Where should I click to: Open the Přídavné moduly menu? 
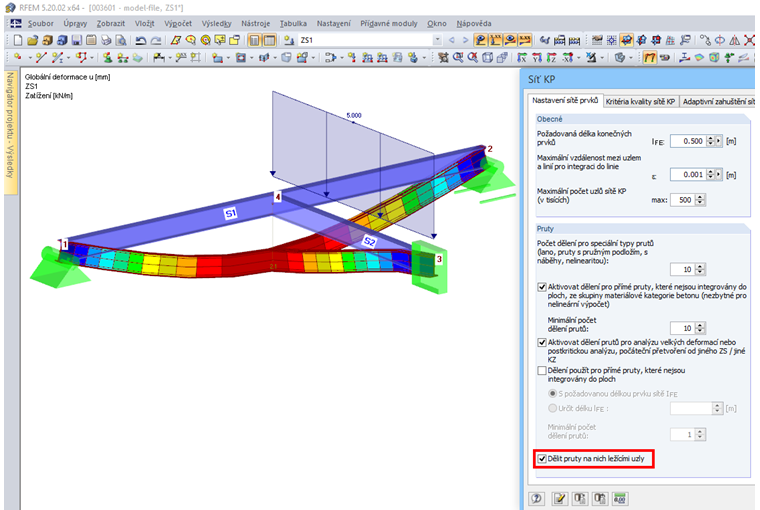coord(389,23)
